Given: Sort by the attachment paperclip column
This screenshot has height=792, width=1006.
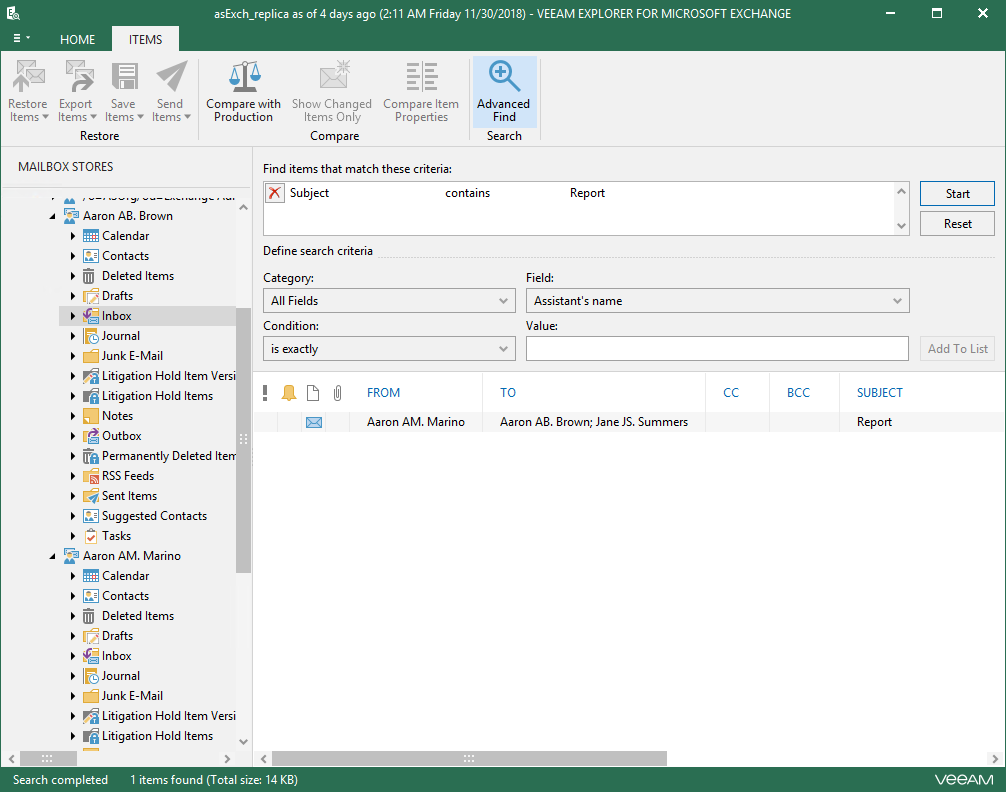Looking at the screenshot, I should tap(337, 393).
